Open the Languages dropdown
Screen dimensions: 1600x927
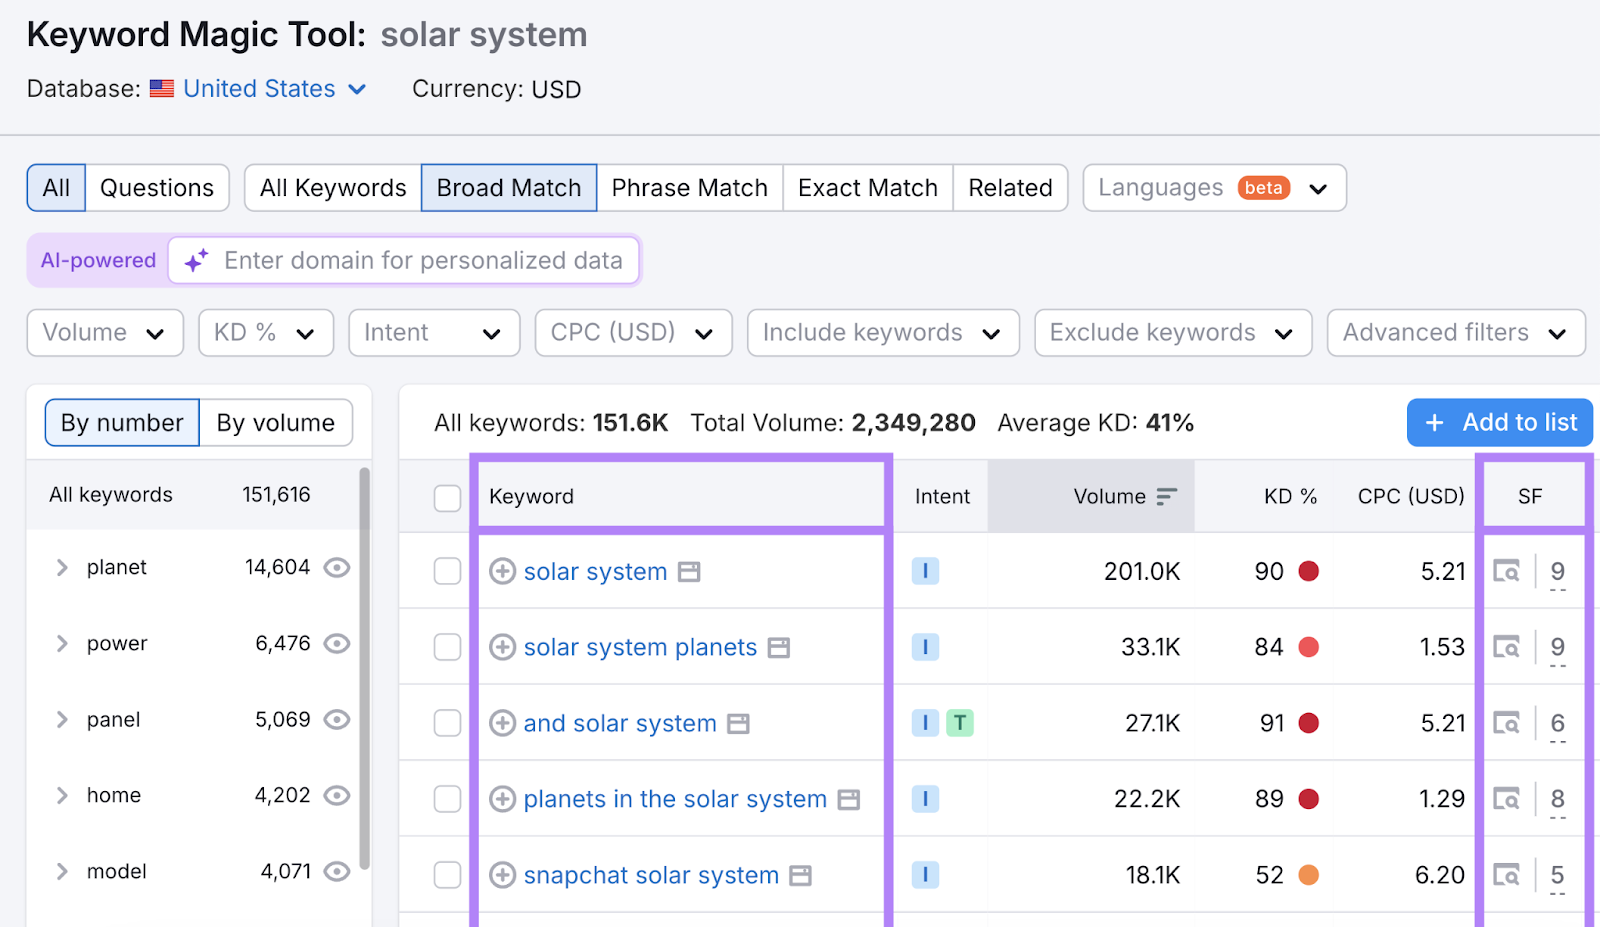click(x=1213, y=187)
